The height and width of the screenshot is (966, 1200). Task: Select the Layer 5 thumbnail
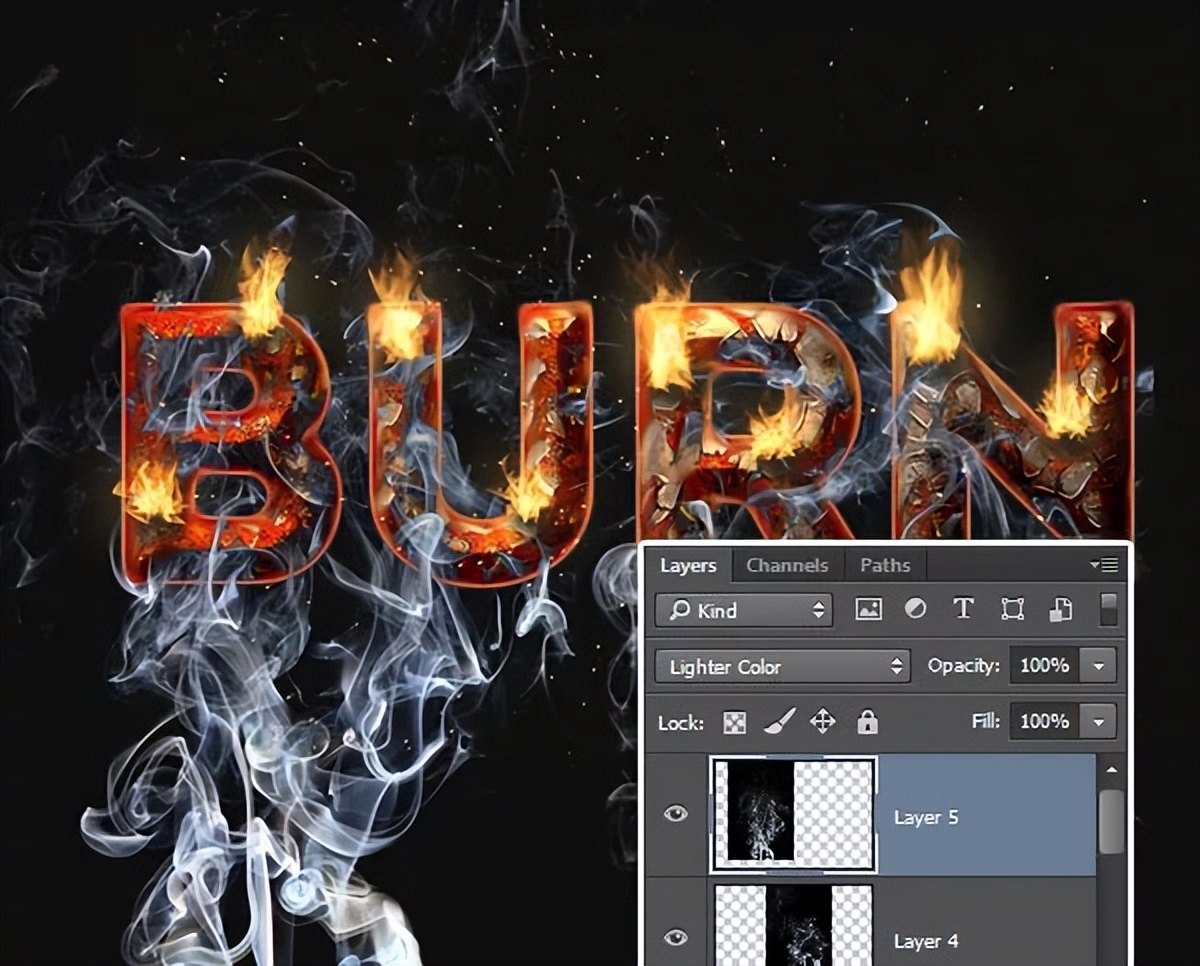click(793, 814)
